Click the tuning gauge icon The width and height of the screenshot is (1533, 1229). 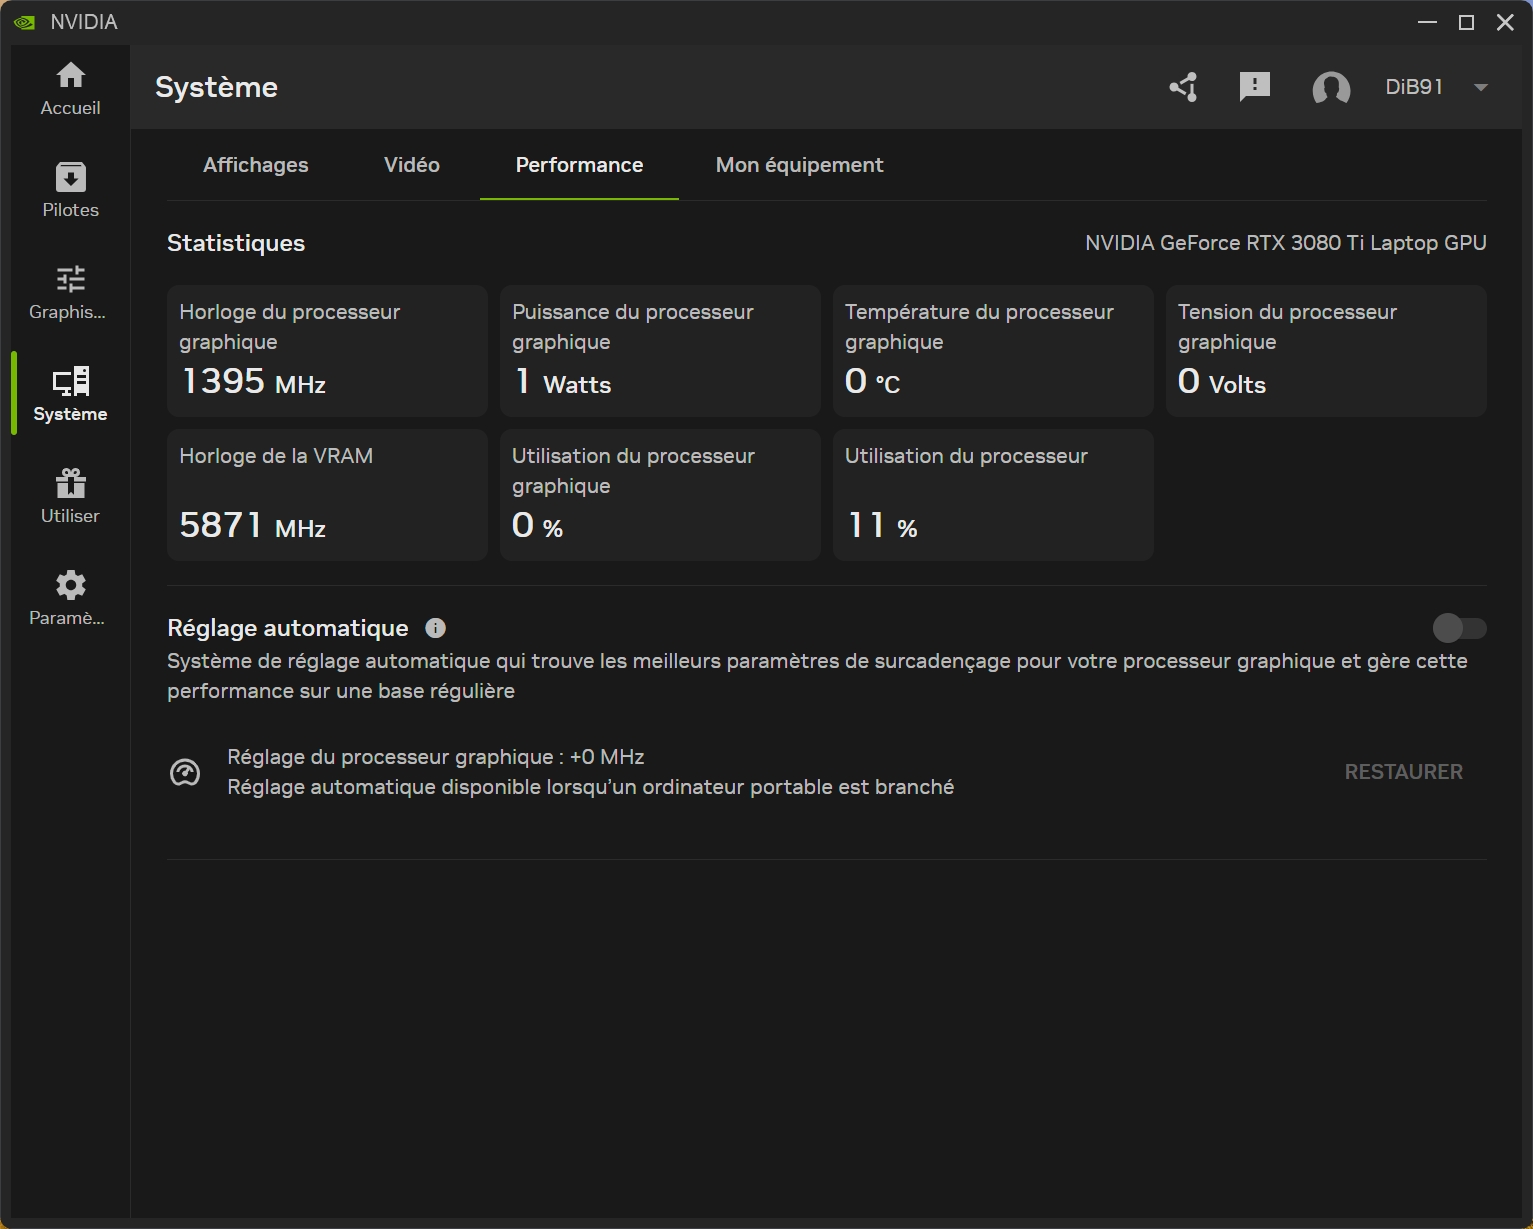185,772
